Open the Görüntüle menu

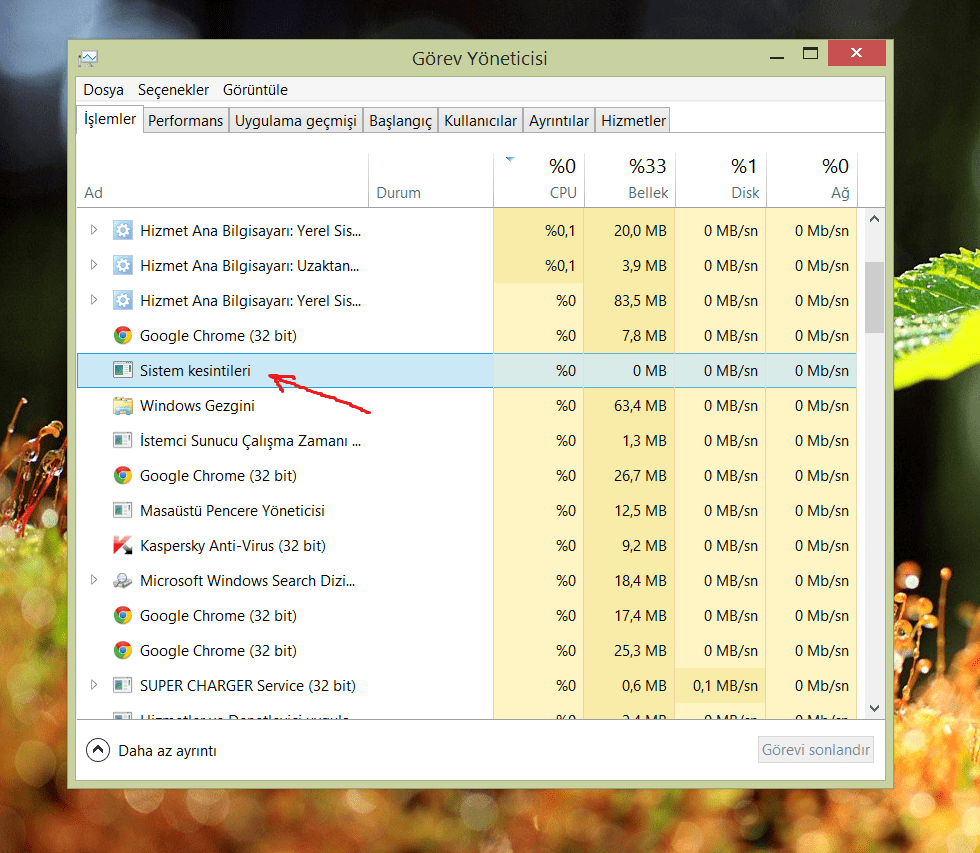click(x=255, y=90)
